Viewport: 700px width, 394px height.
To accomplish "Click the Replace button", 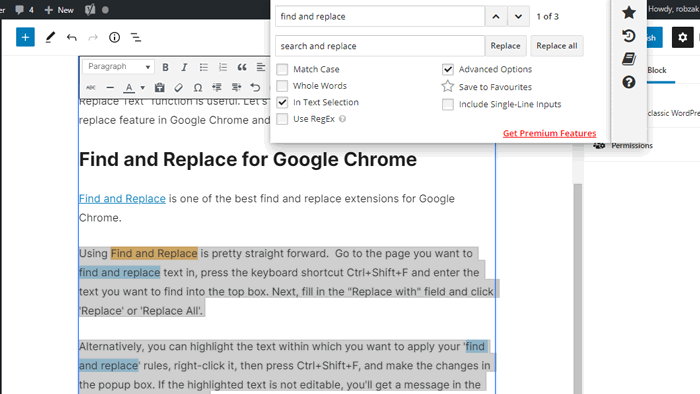I will pos(505,46).
